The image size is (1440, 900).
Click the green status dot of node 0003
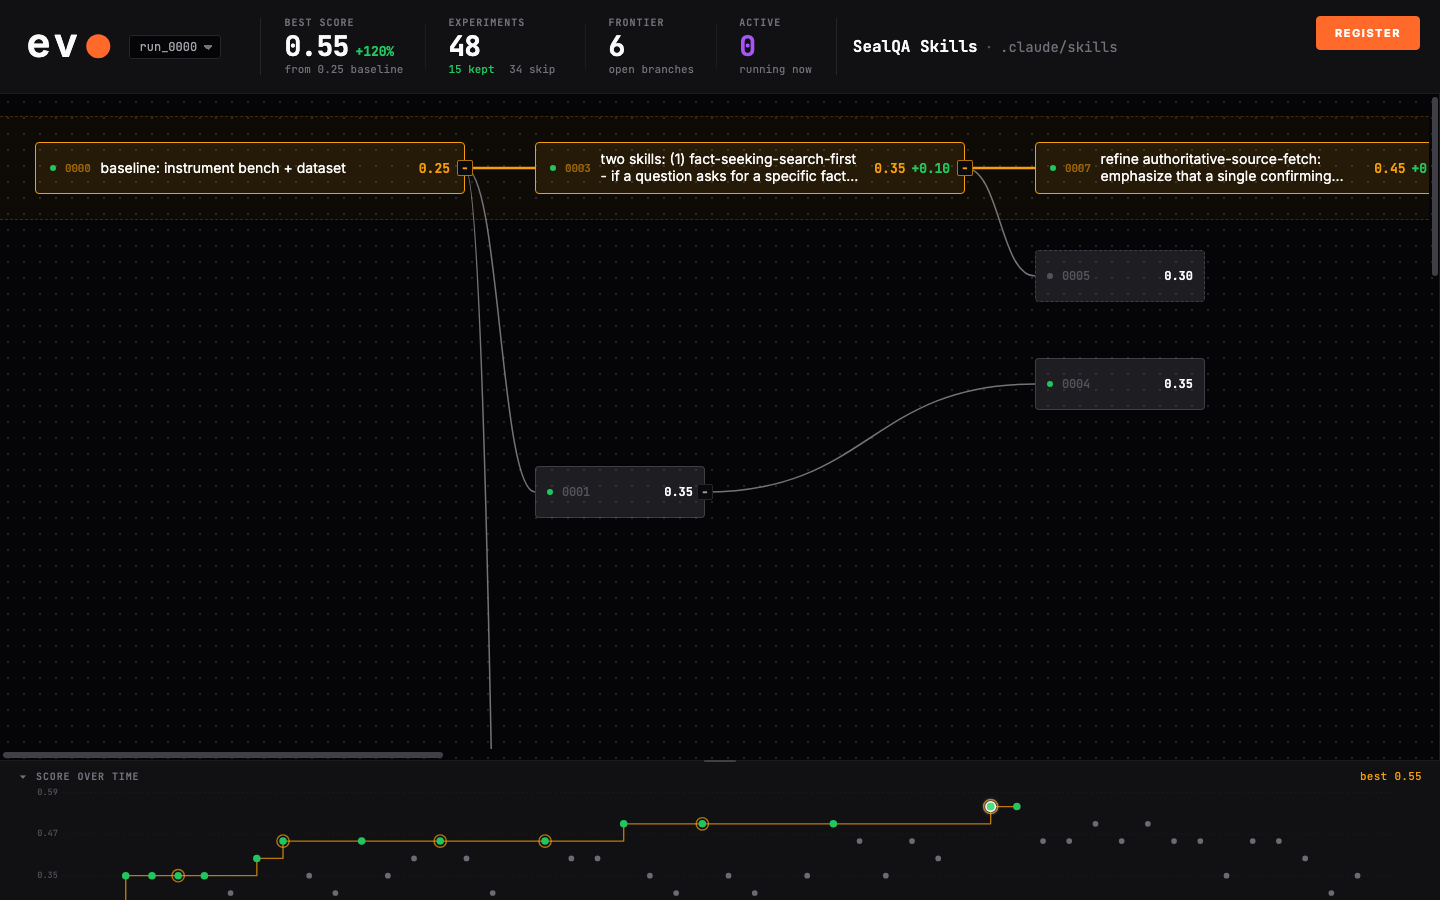click(553, 168)
